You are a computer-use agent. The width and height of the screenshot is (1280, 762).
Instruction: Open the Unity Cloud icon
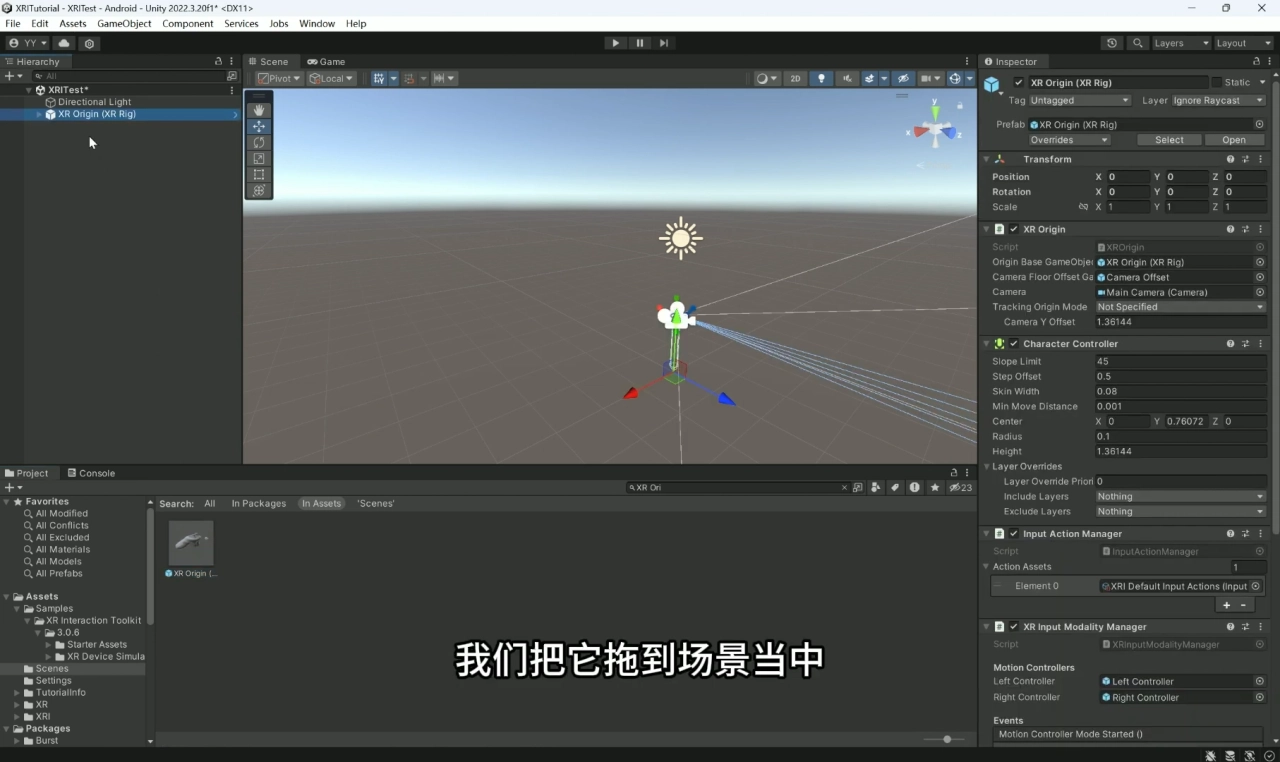point(64,43)
